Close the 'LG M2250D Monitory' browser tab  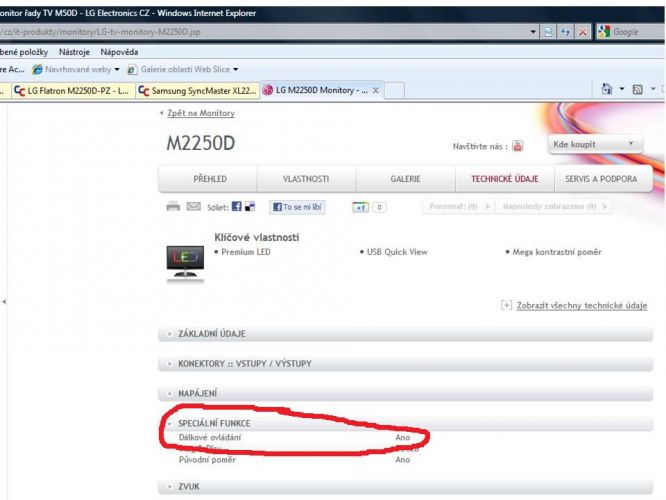point(375,90)
